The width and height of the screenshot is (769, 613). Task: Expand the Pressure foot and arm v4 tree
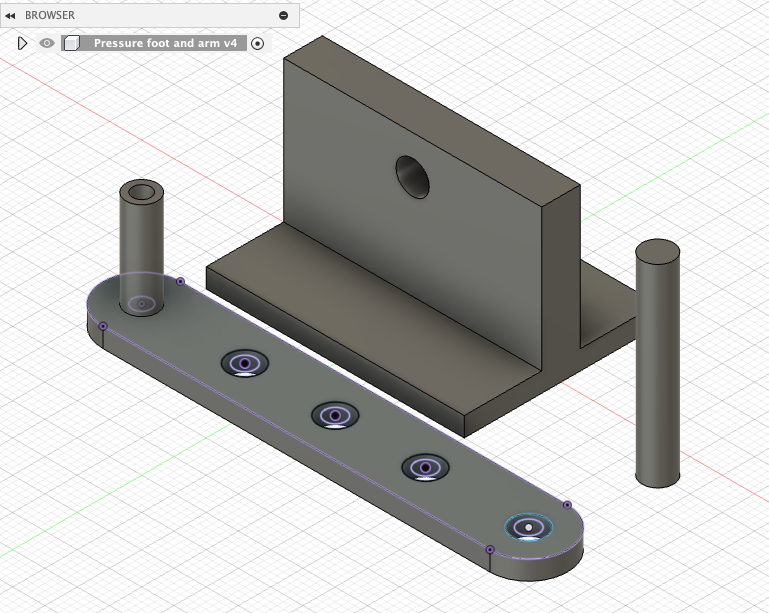[22, 44]
